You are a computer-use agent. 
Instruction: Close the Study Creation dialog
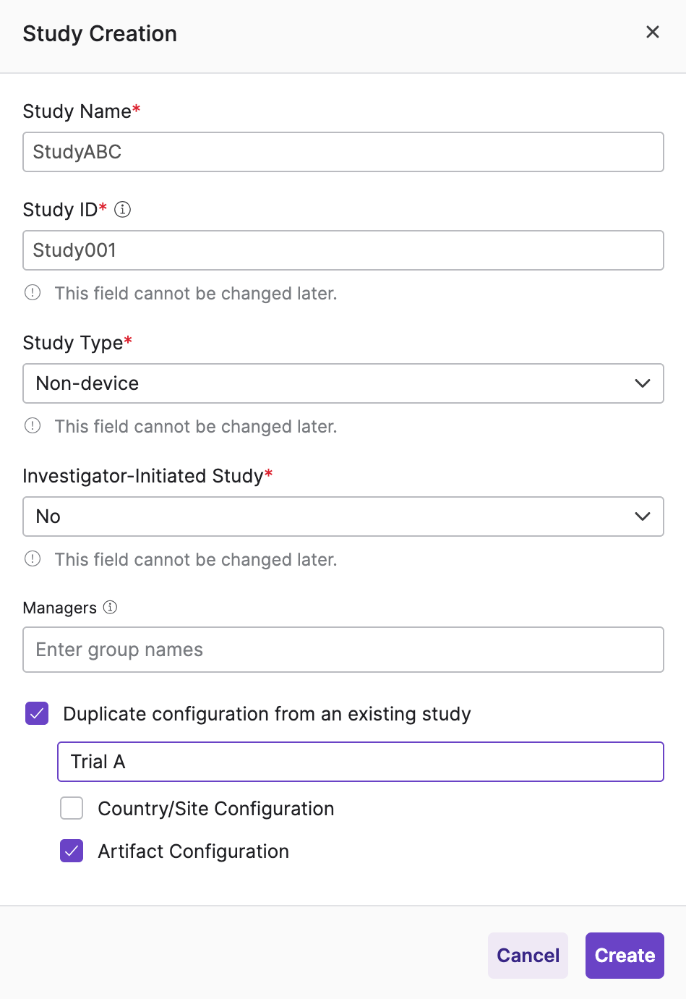pos(652,32)
